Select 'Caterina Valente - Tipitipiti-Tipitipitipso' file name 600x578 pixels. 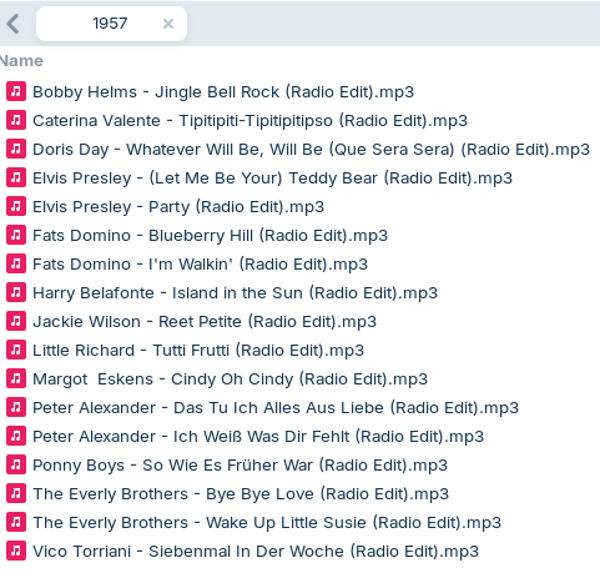point(250,121)
